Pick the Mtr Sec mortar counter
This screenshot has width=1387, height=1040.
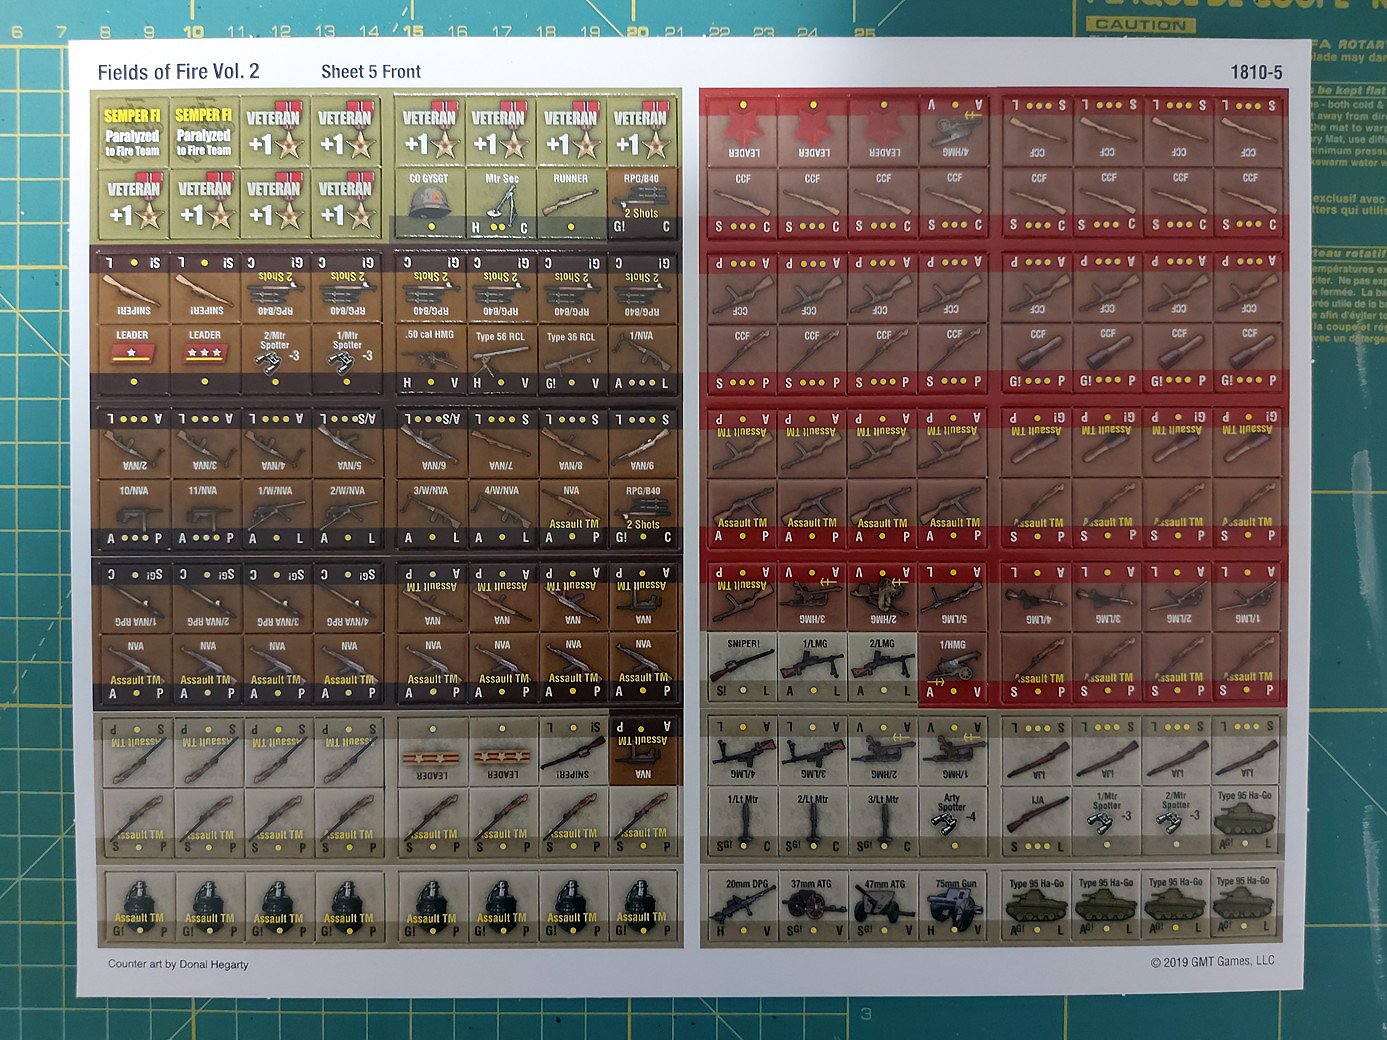pyautogui.click(x=500, y=204)
